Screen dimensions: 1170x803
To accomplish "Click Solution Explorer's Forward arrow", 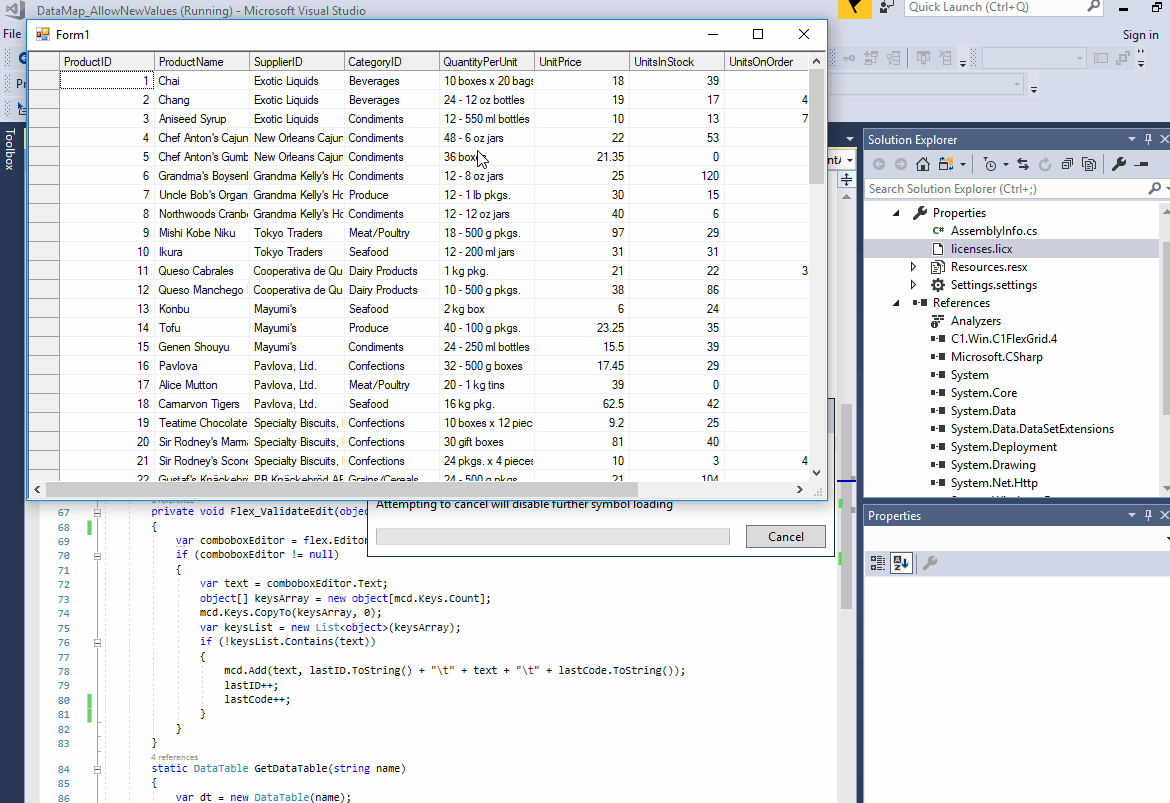I will coord(901,164).
